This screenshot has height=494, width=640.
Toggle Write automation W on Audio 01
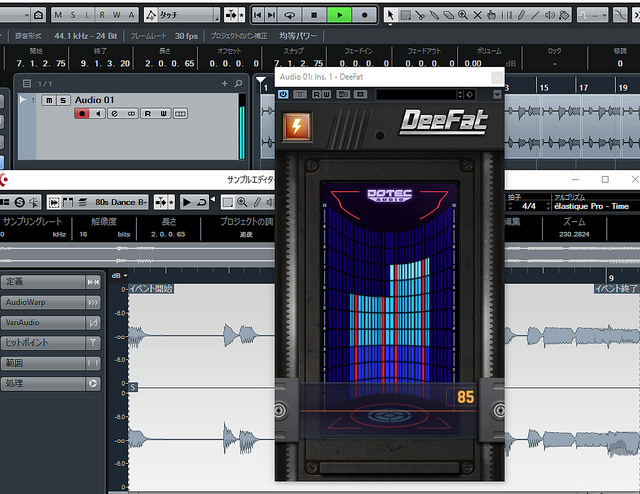coord(163,113)
